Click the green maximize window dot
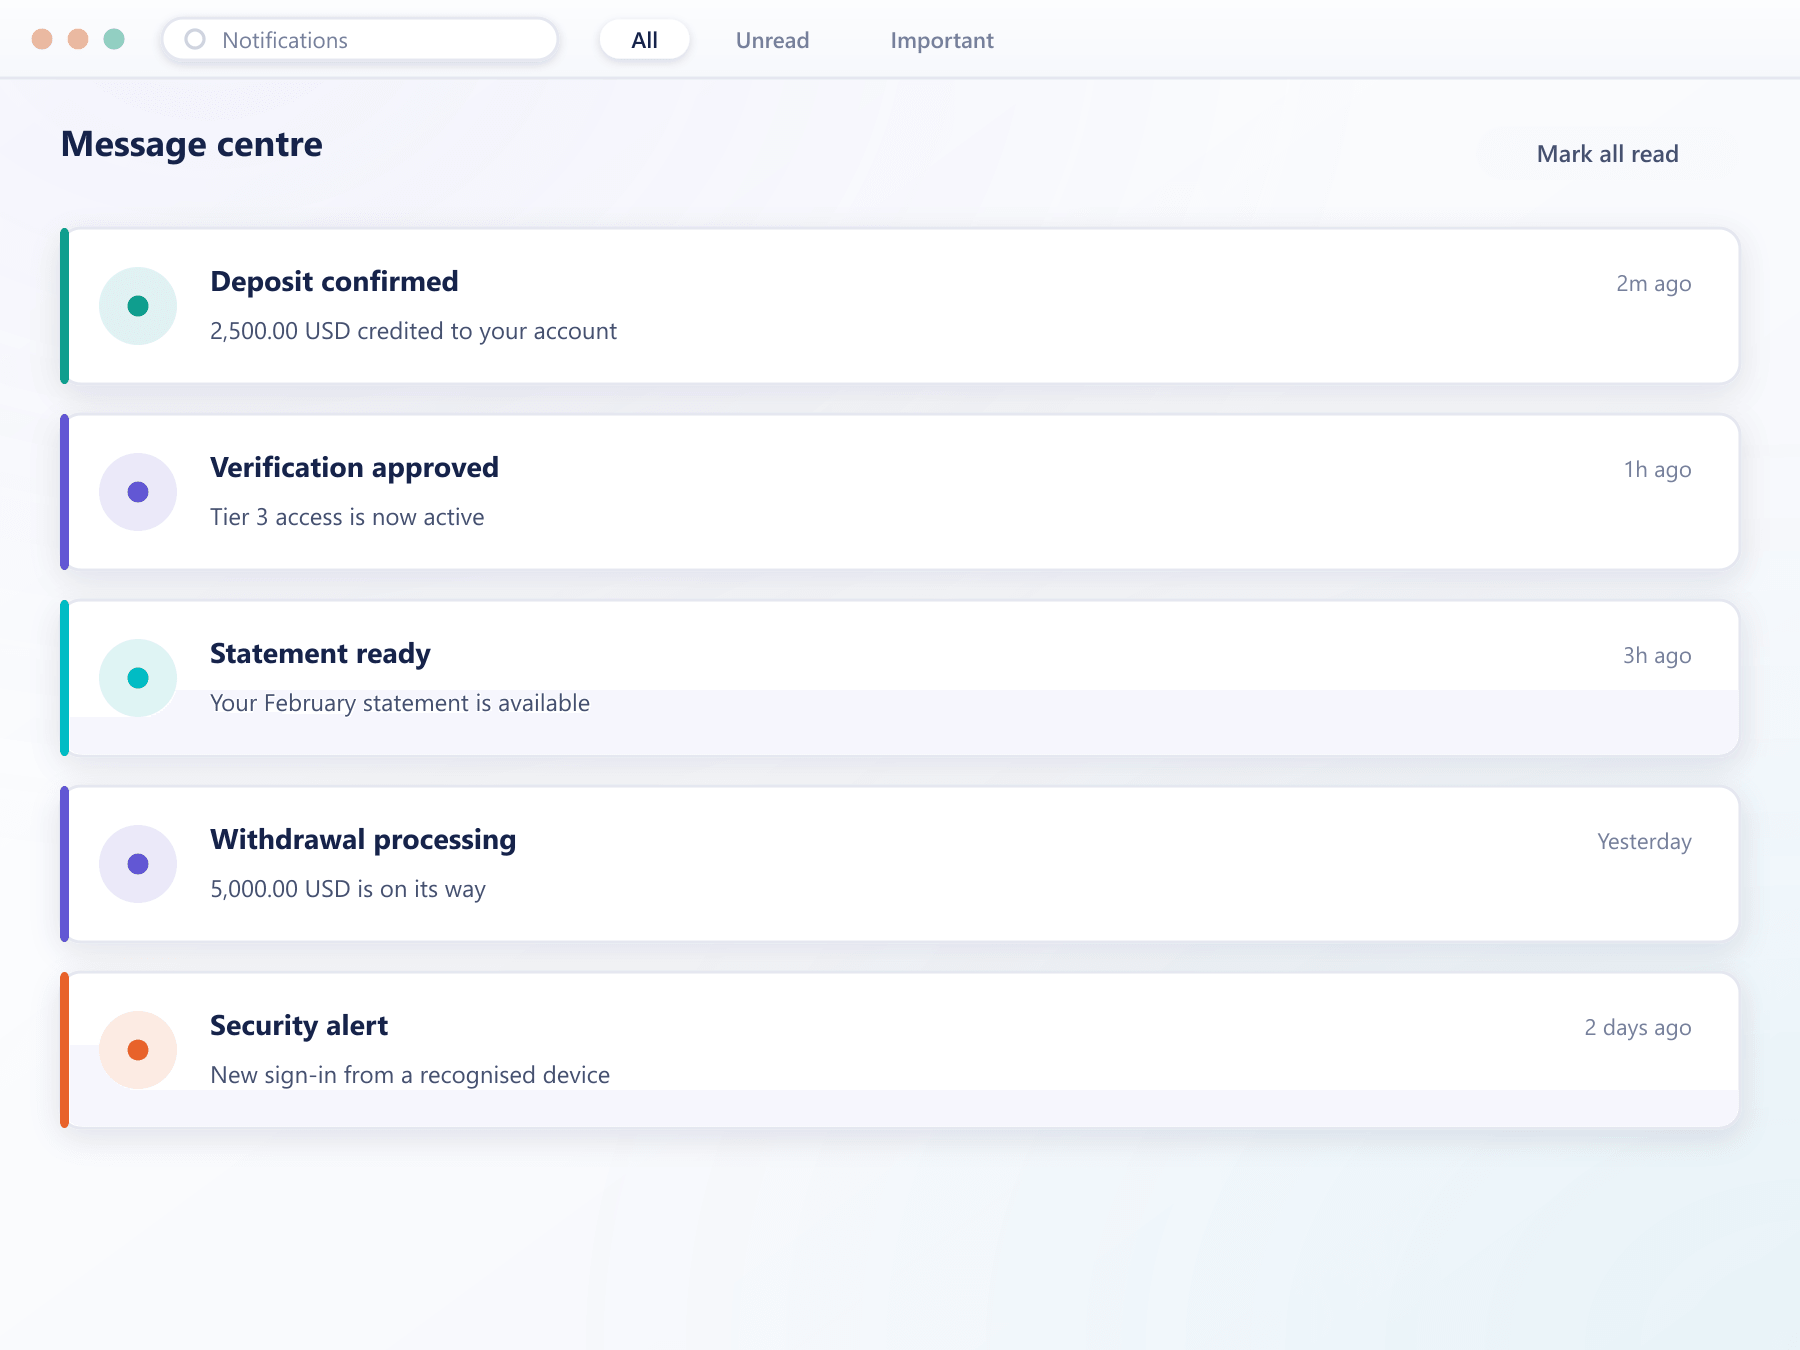 tap(114, 39)
